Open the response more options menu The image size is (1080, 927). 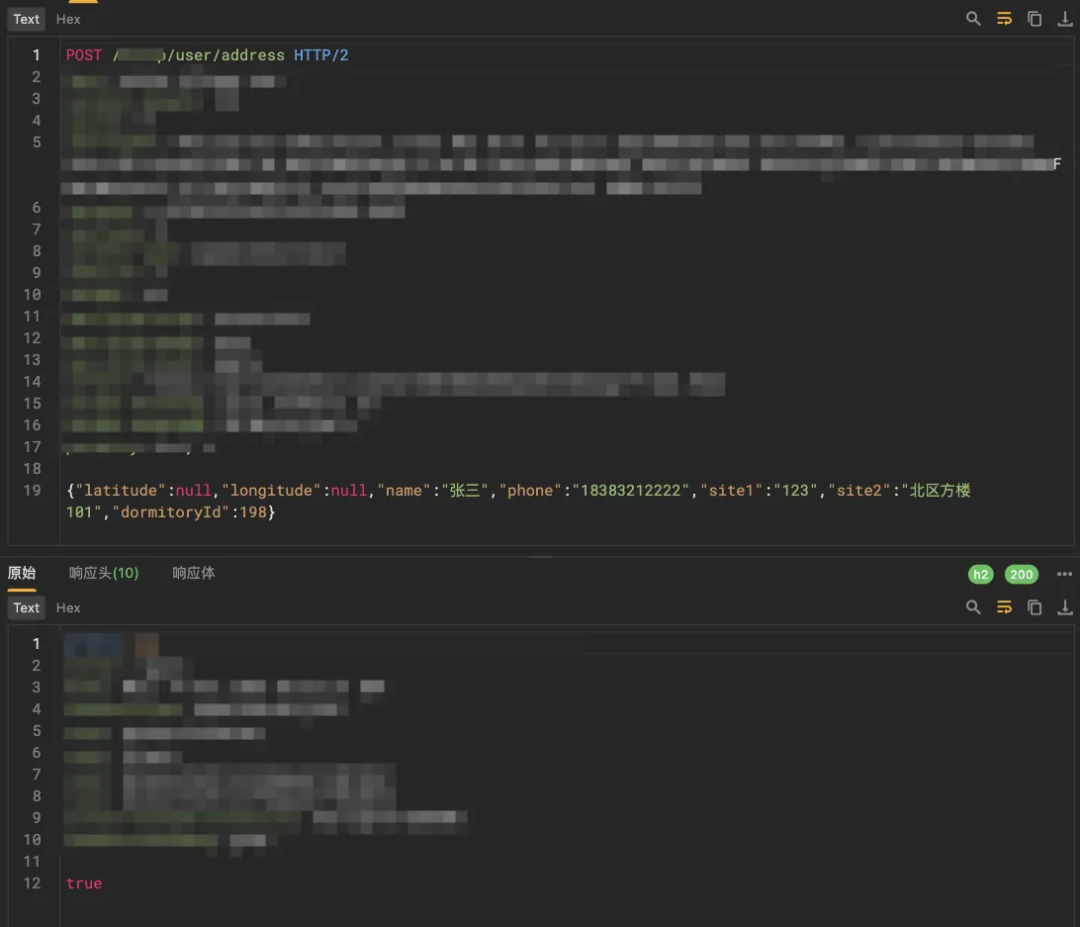click(x=1064, y=574)
